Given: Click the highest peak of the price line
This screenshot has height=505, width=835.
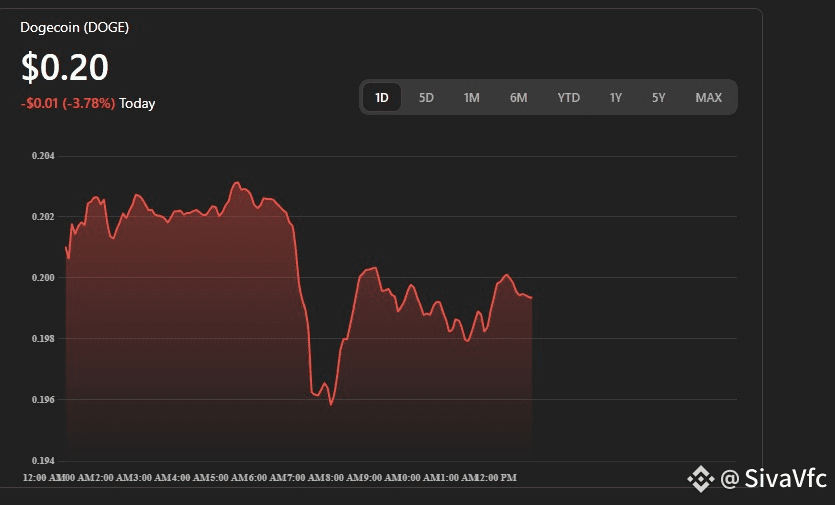Looking at the screenshot, I should point(236,183).
